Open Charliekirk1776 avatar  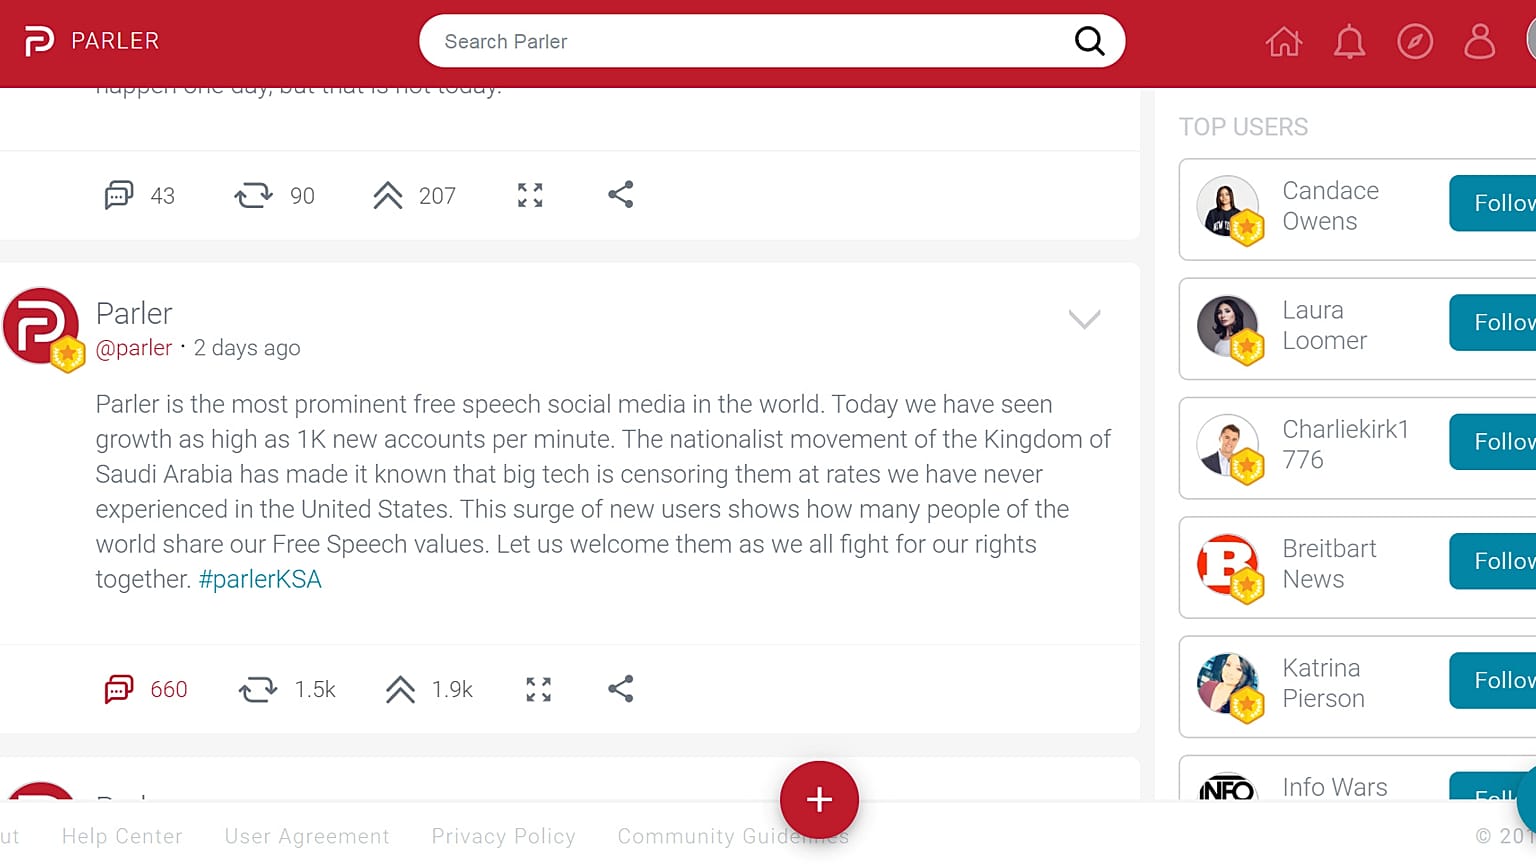point(1229,446)
